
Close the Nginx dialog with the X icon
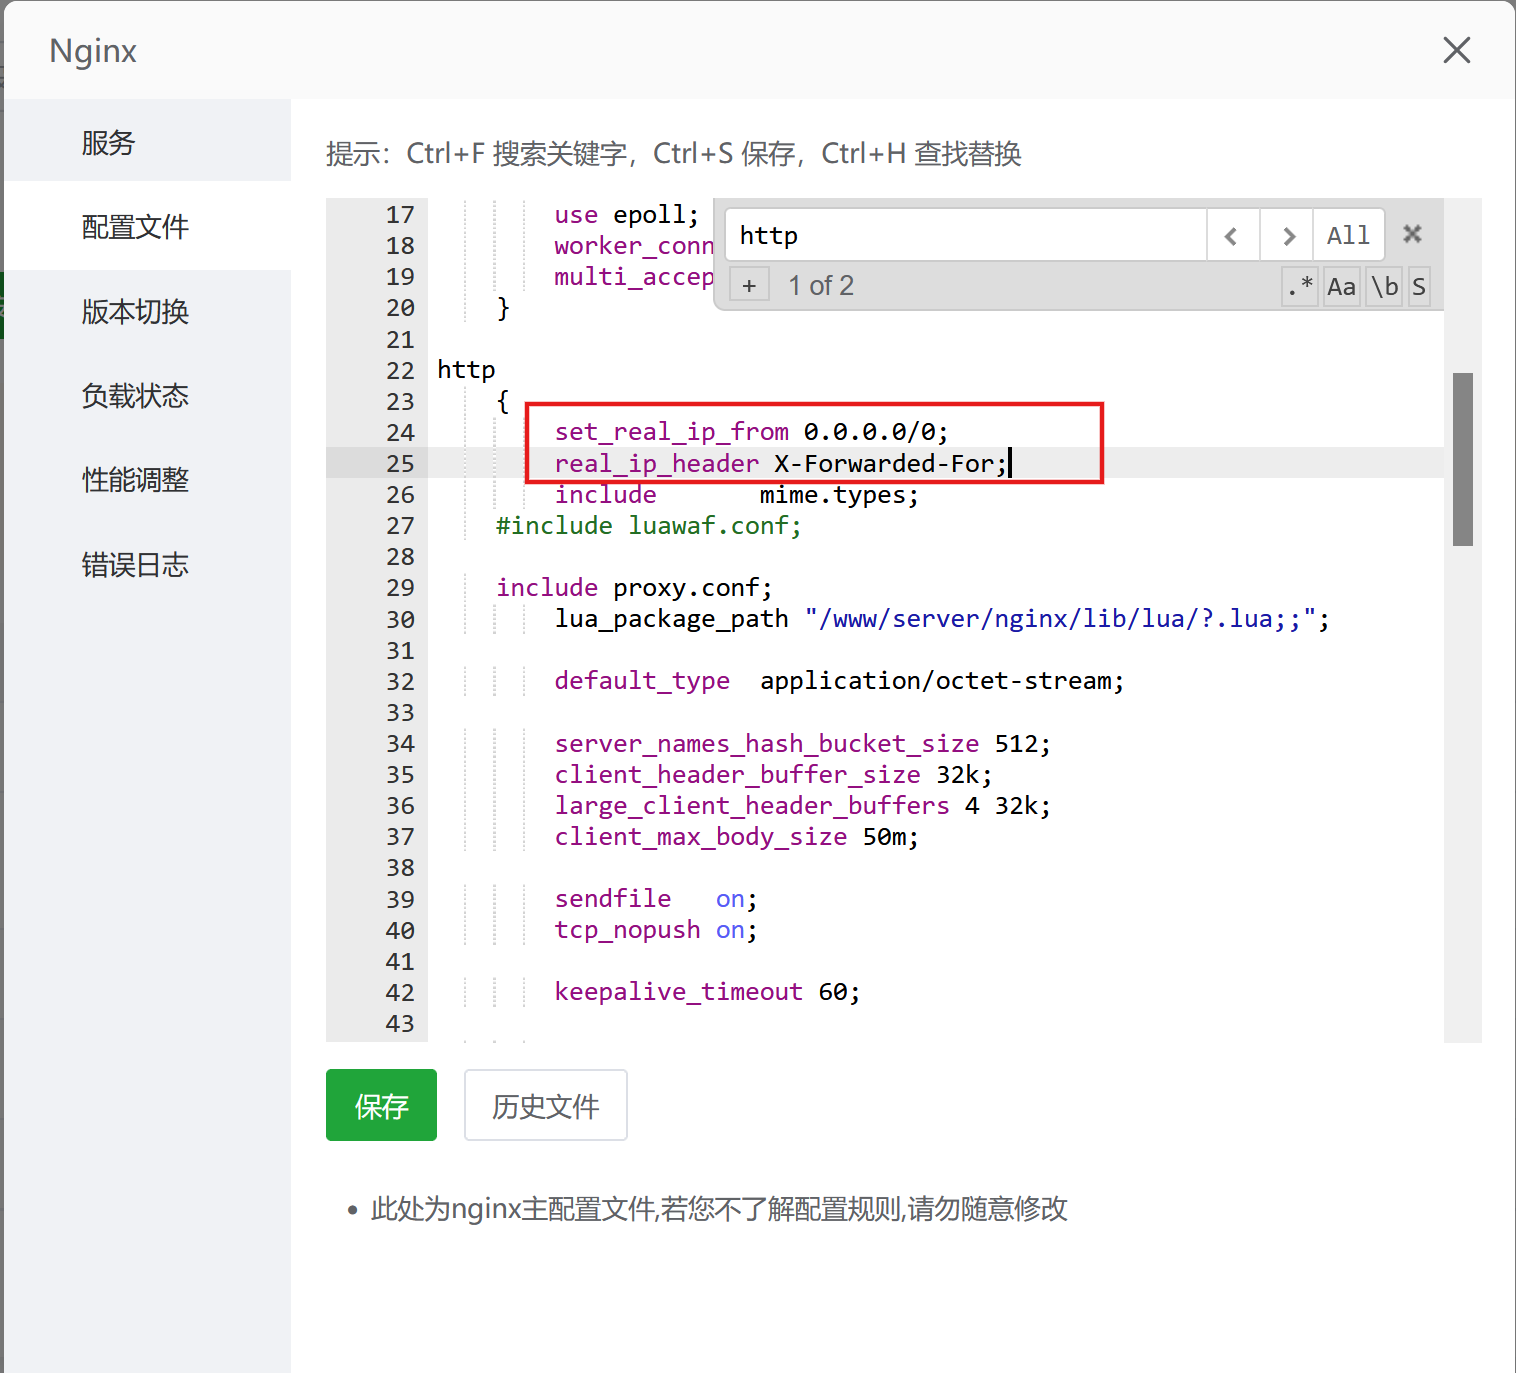pyautogui.click(x=1456, y=50)
